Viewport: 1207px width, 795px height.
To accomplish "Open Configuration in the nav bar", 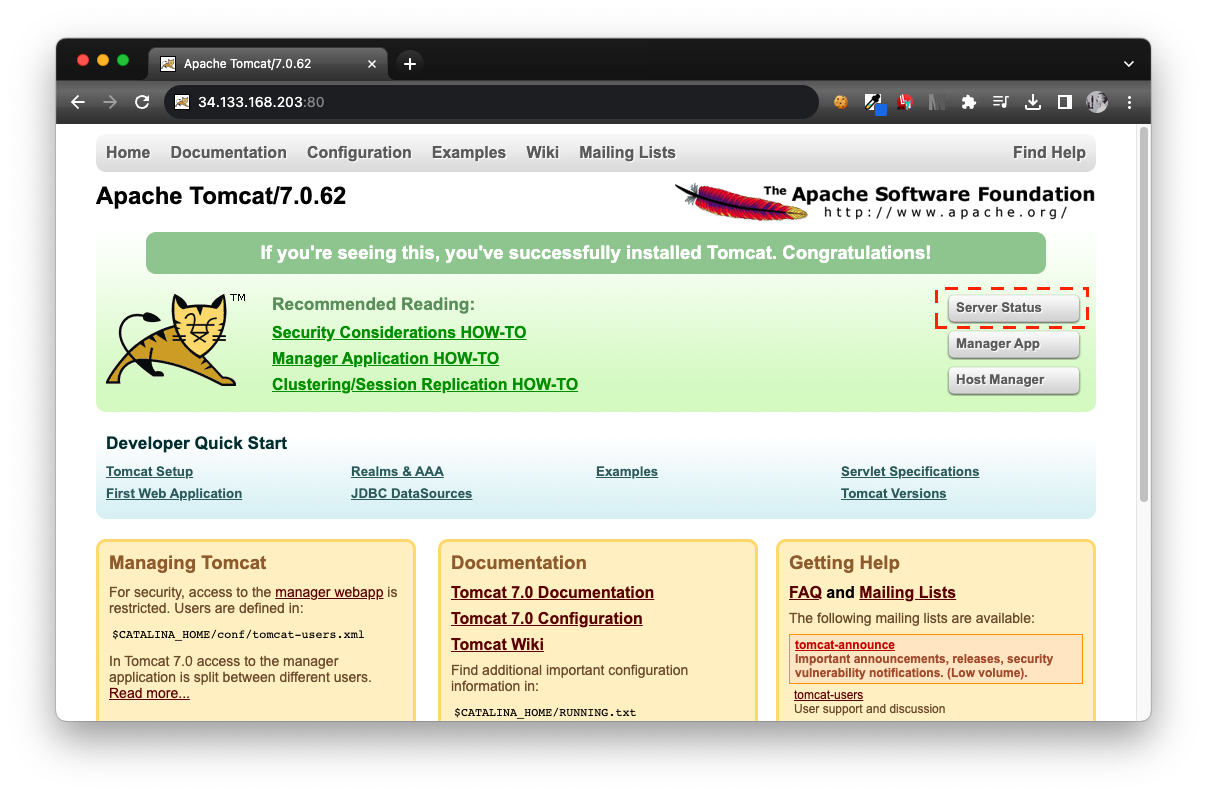I will point(359,153).
